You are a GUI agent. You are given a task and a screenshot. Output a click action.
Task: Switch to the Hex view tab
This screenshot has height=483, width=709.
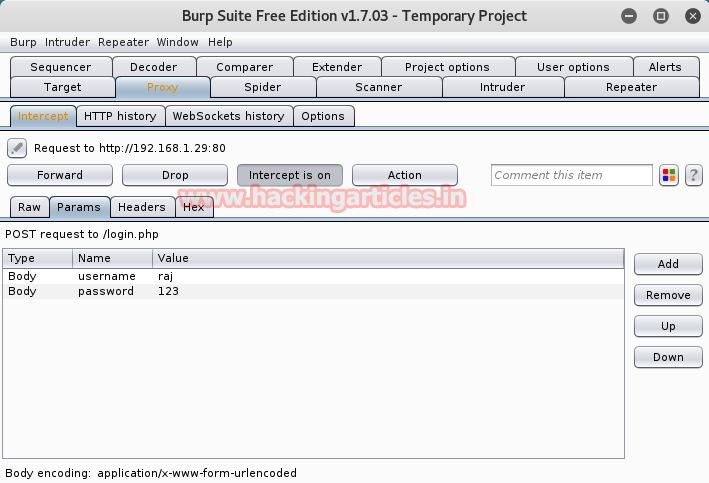(194, 207)
